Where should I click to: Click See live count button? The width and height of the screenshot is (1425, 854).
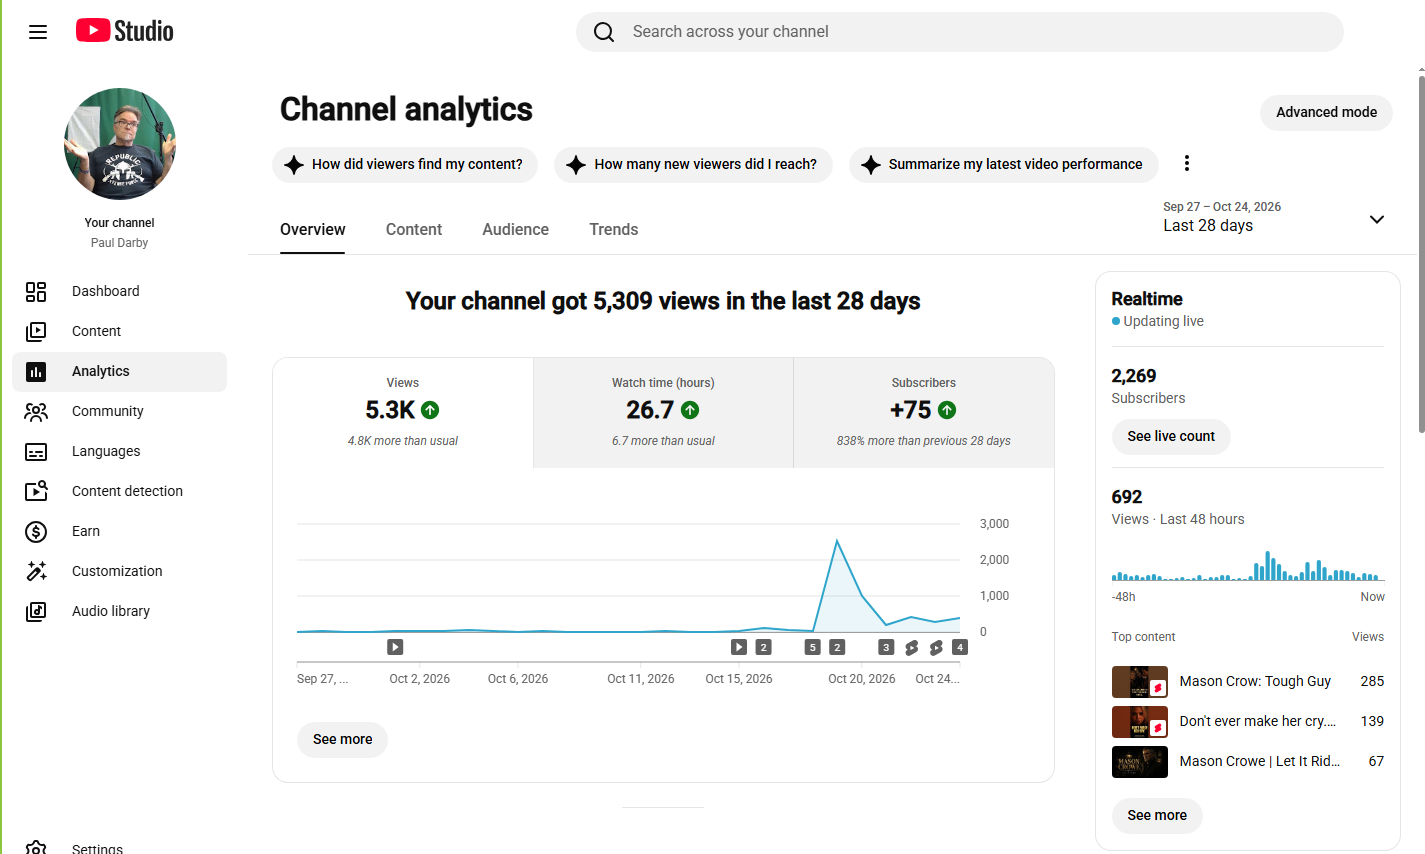[1171, 436]
